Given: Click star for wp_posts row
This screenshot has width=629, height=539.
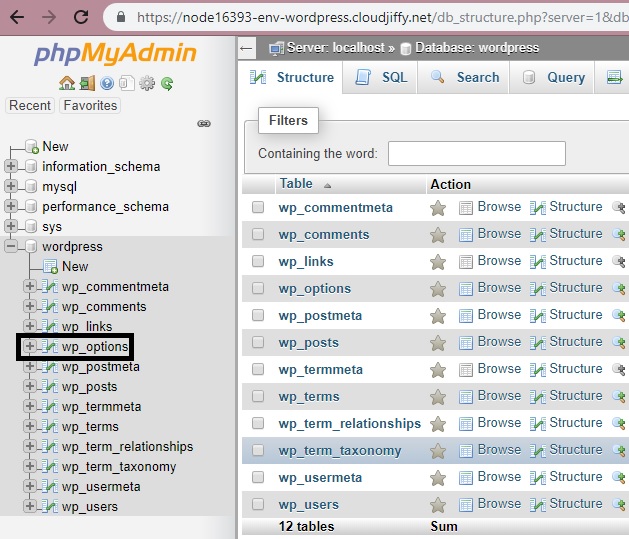Looking at the screenshot, I should point(438,343).
